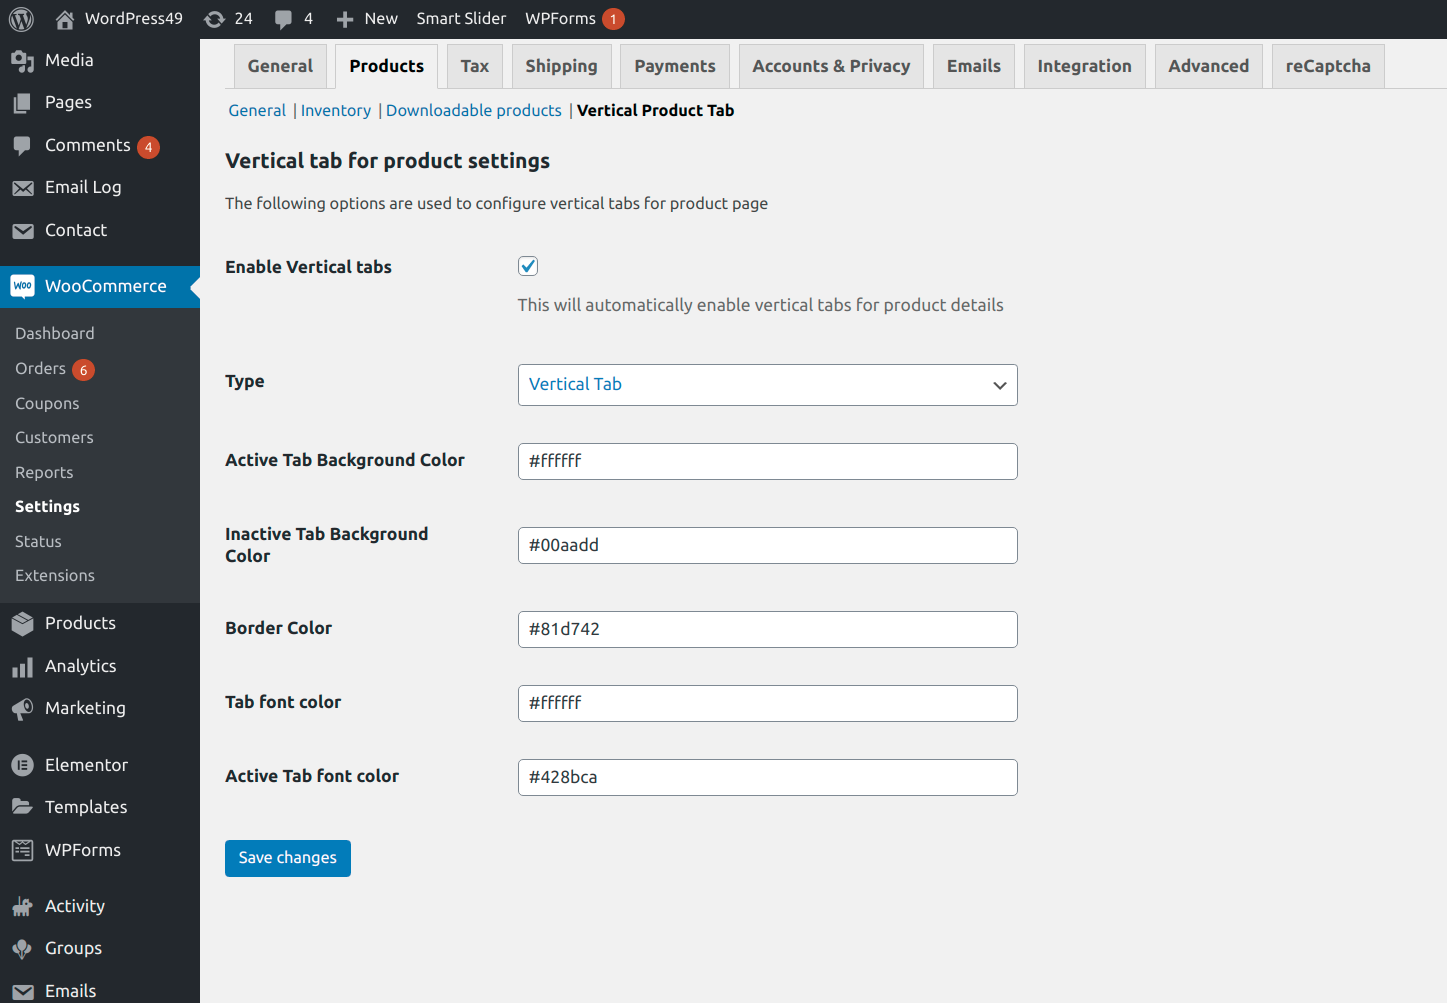Open Orders in WooCommerce submenu

coord(41,368)
